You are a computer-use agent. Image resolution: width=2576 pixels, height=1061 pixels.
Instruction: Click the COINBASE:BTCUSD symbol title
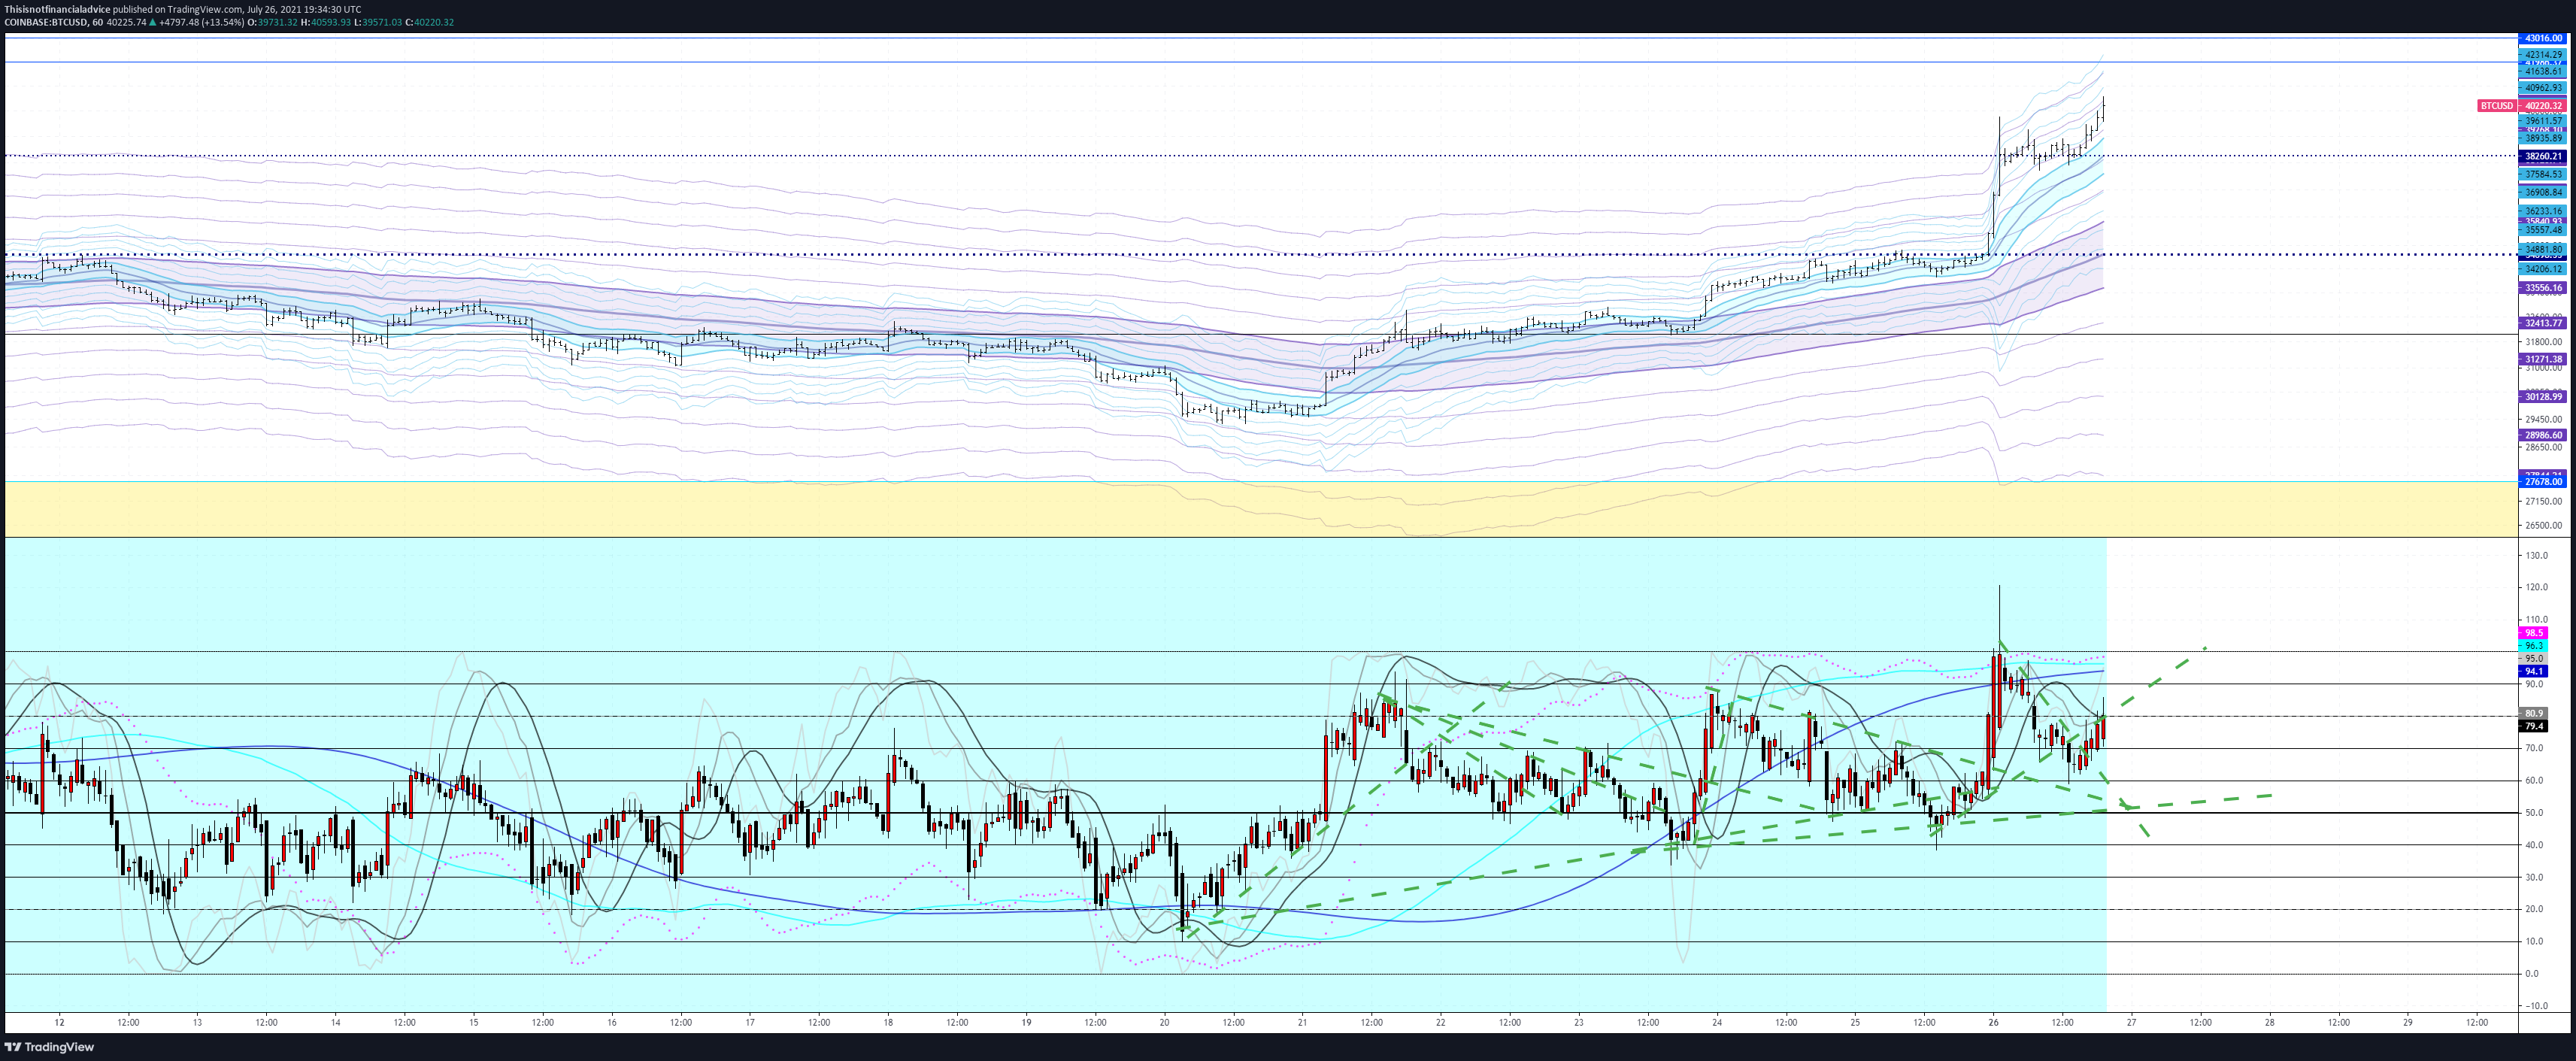(x=46, y=22)
